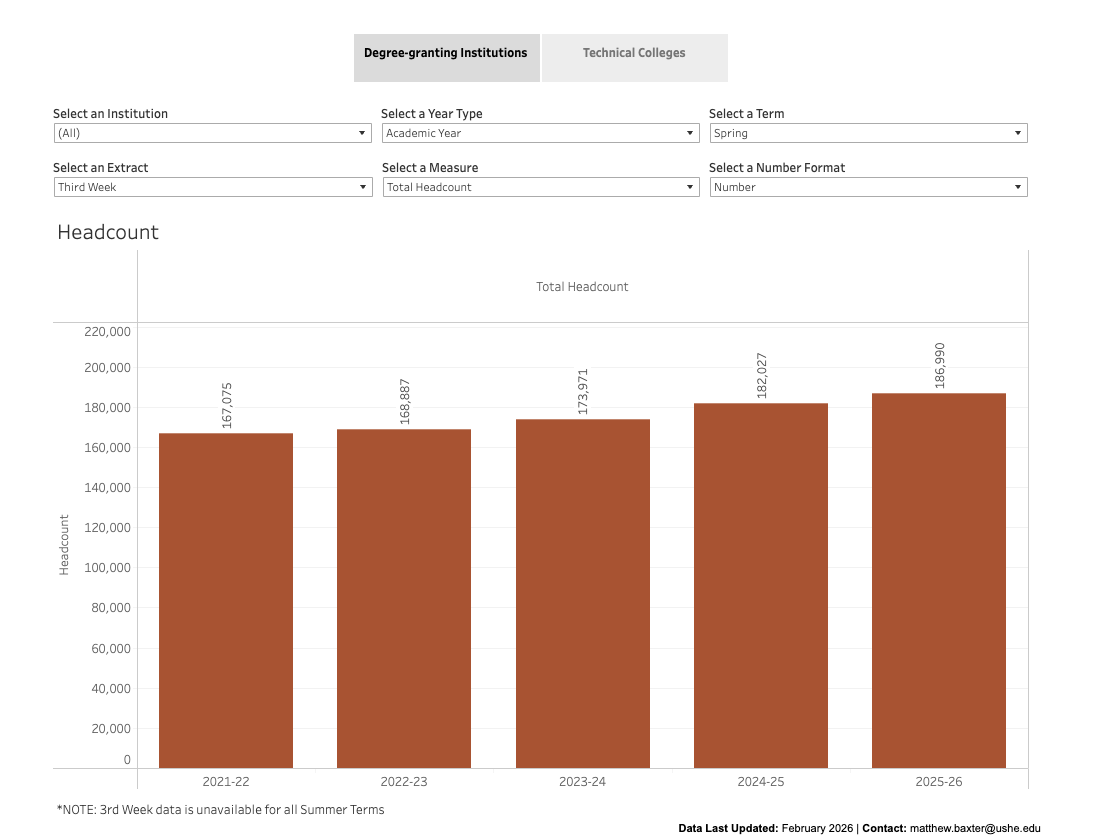Screen dimensions: 1103x840
Task: Open the Select an Institution dropdown
Action: (x=212, y=133)
